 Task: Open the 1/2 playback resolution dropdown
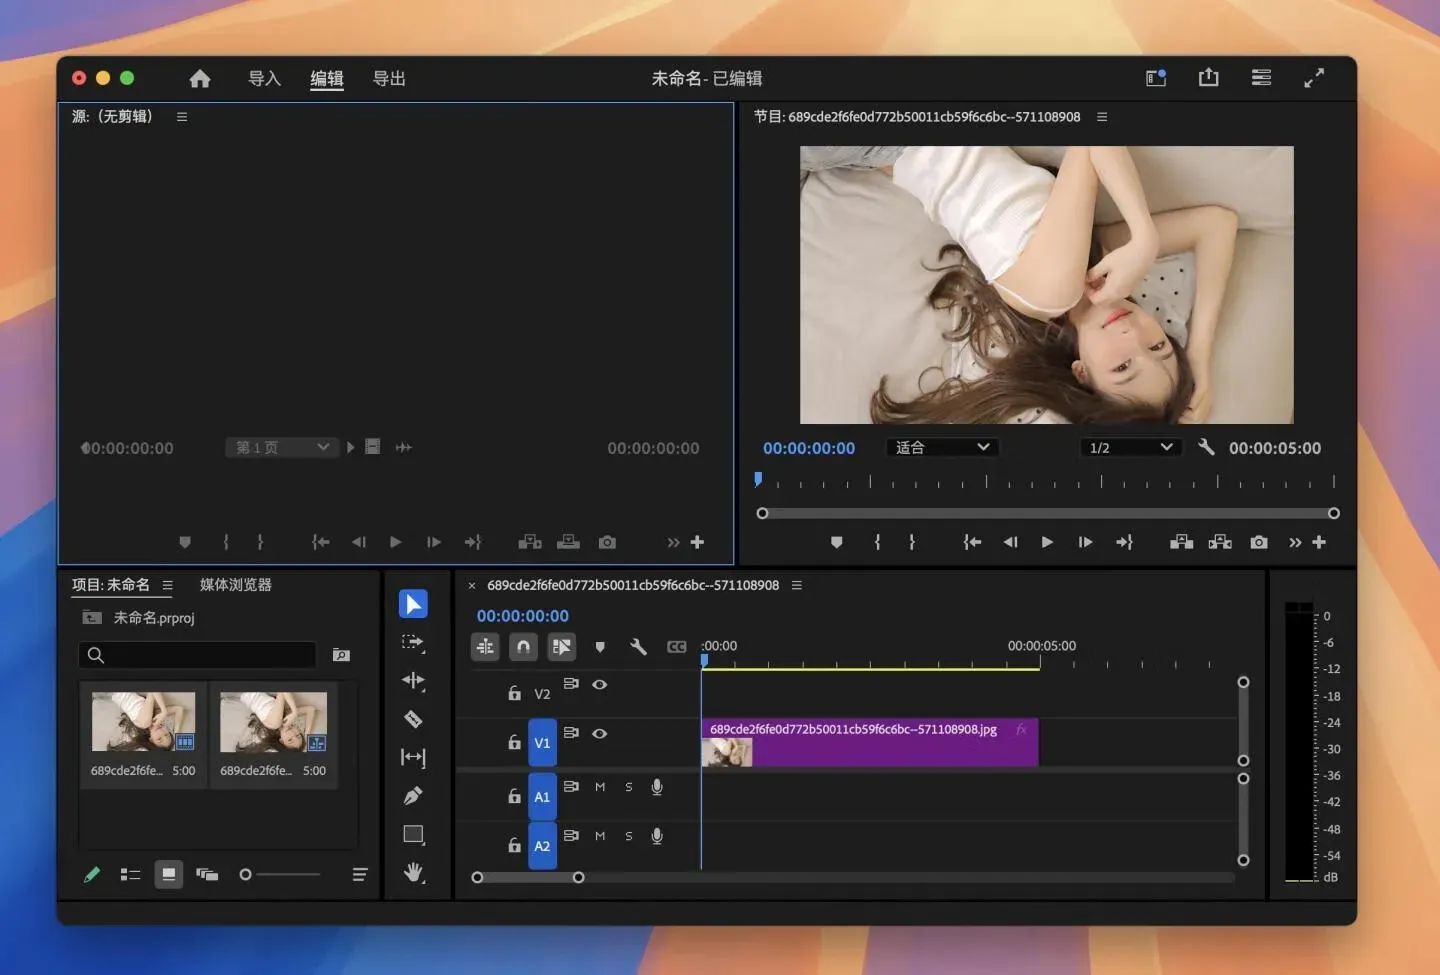pyautogui.click(x=1130, y=447)
